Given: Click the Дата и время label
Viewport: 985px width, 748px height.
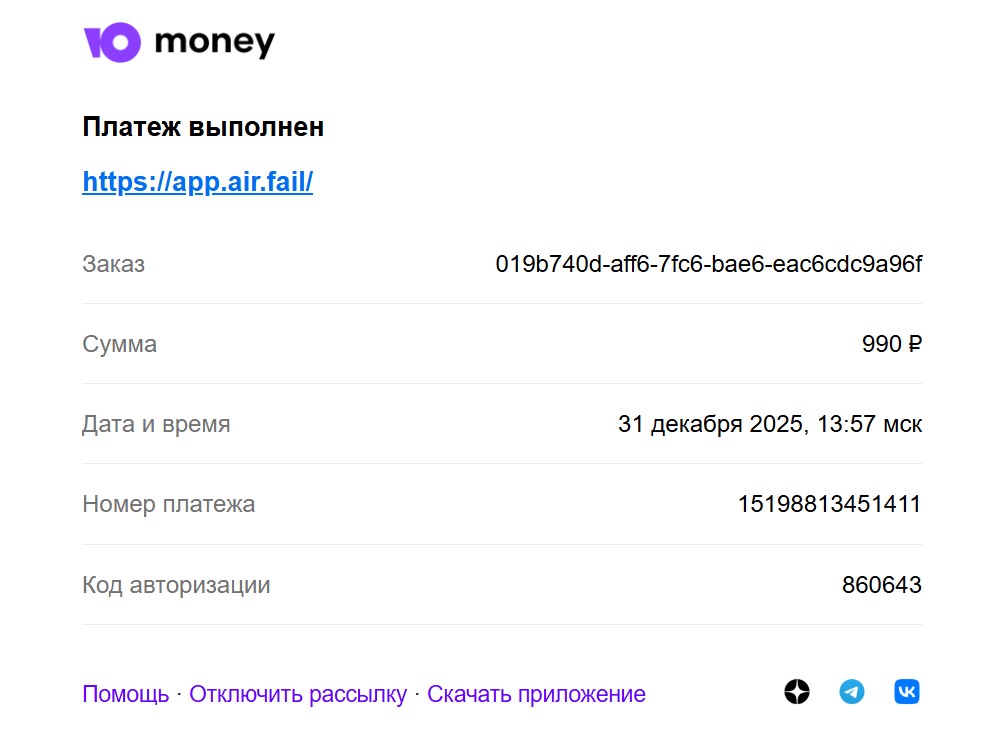Looking at the screenshot, I should pyautogui.click(x=156, y=425).
